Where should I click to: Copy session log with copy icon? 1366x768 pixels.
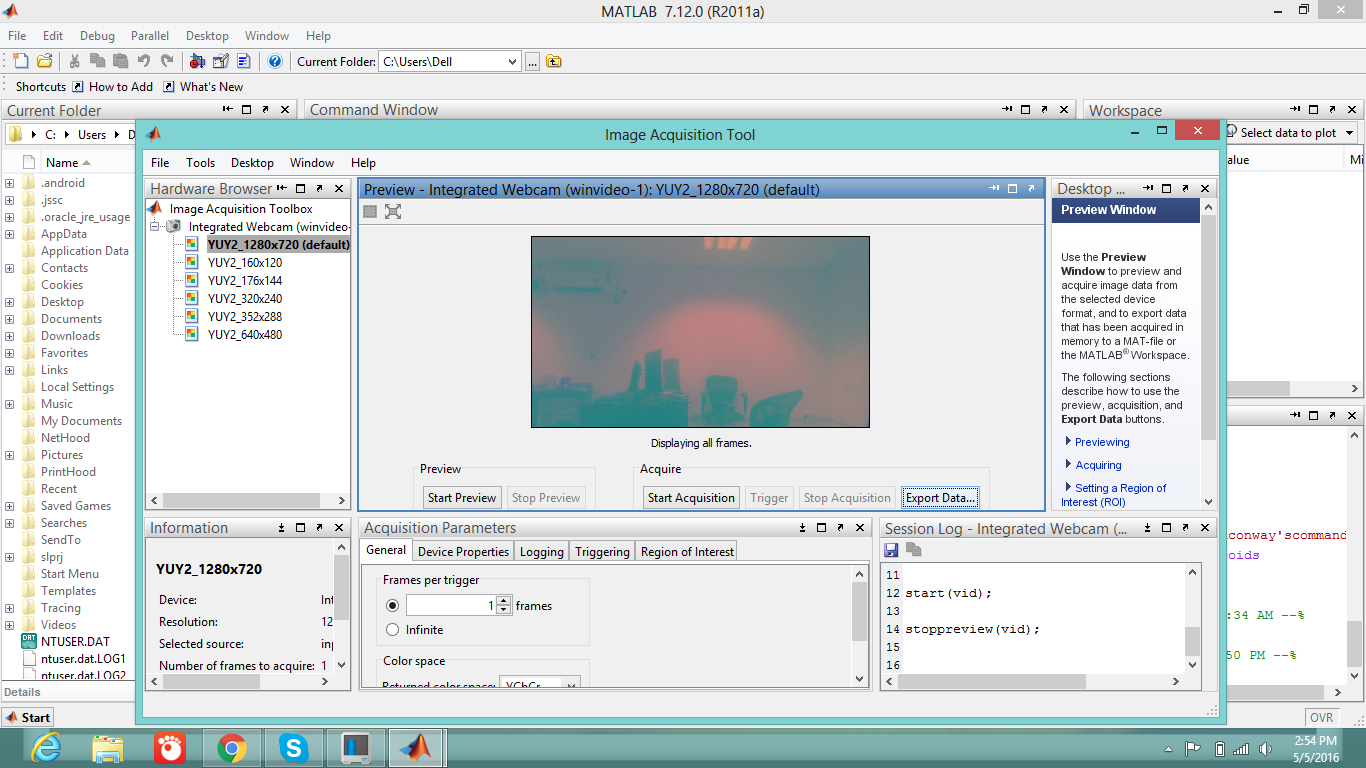(913, 549)
